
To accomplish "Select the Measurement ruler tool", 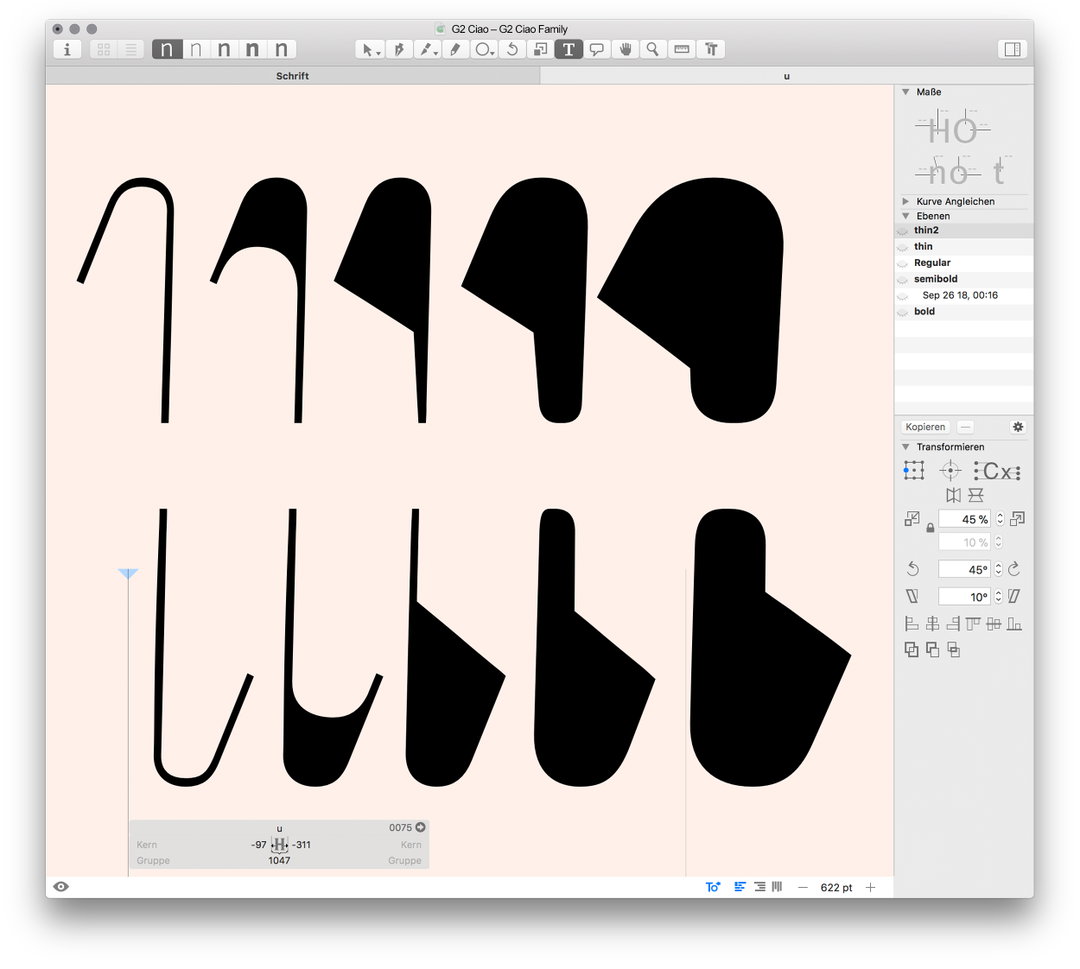I will pyautogui.click(x=682, y=49).
